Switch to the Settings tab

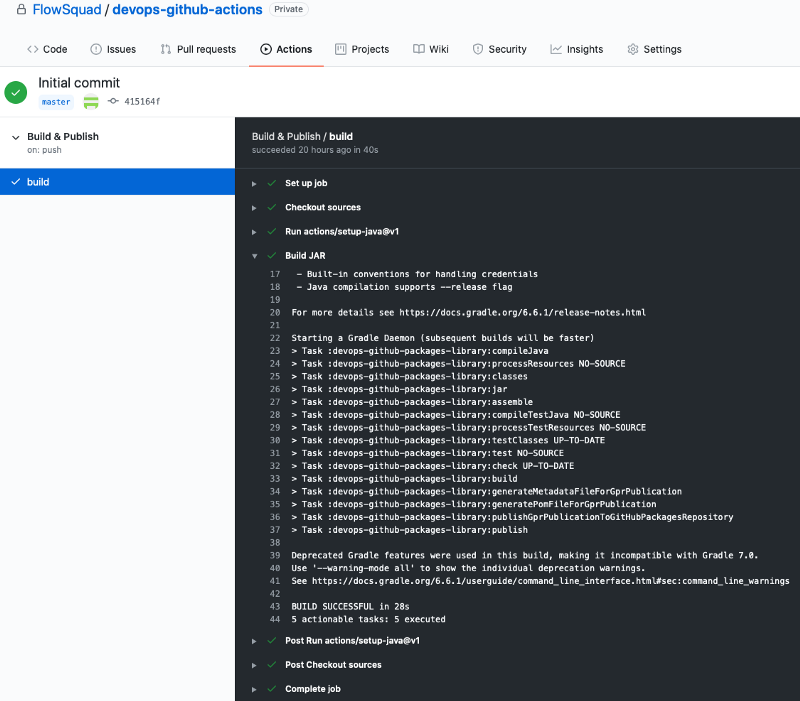[x=654, y=49]
